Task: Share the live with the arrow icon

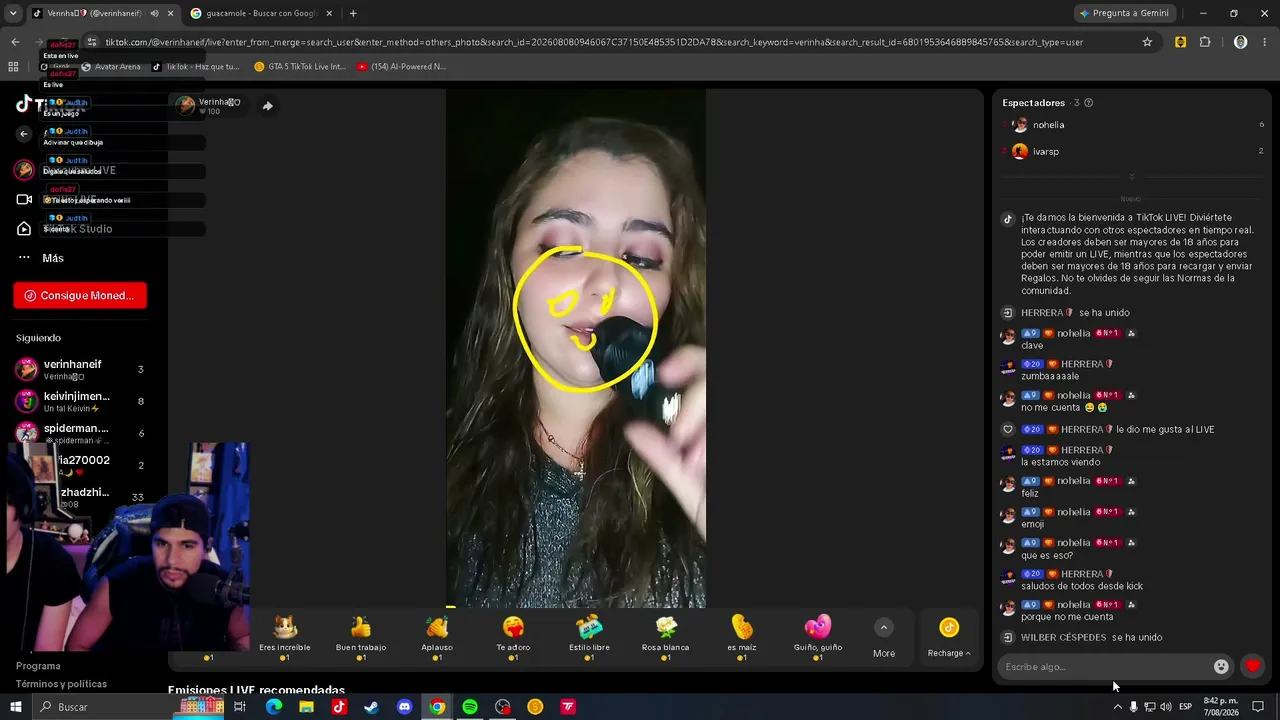Action: tap(267, 106)
